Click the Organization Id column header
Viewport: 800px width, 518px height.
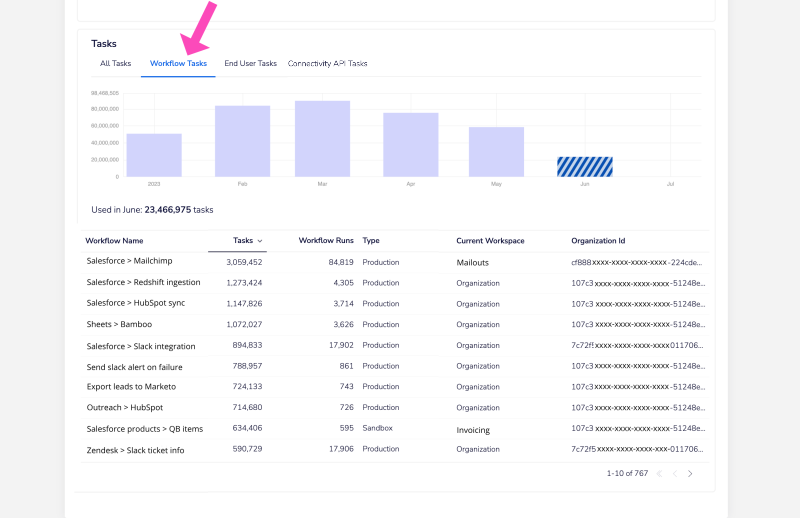[598, 241]
